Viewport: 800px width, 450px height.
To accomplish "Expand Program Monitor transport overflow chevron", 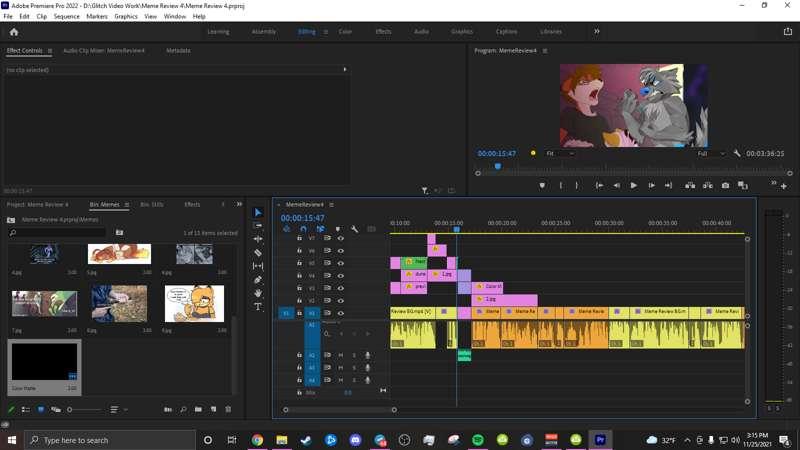I will click(x=773, y=183).
